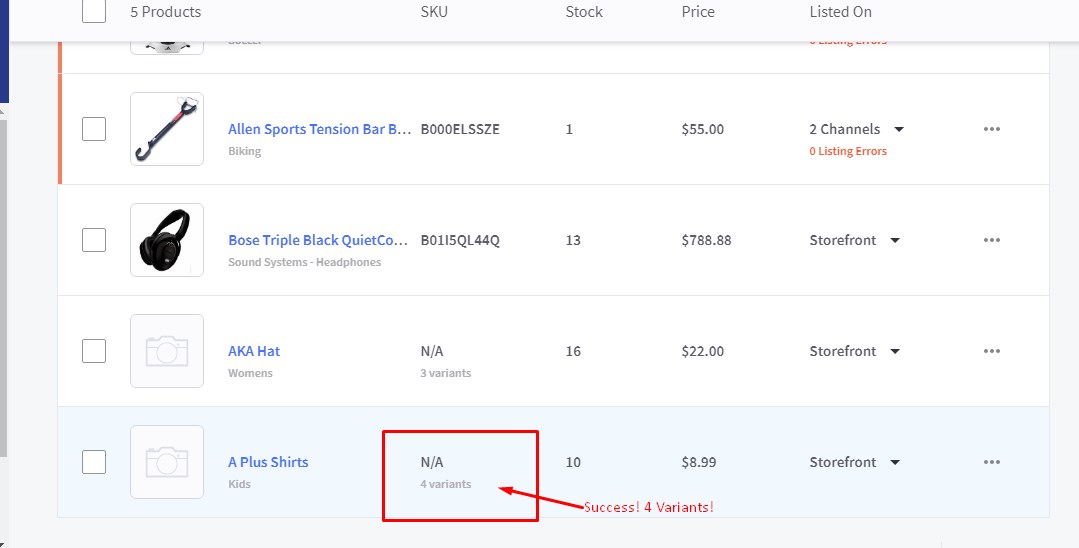Click the 4 variants text for A Plus Shirts
Viewport: 1079px width, 548px height.
446,483
